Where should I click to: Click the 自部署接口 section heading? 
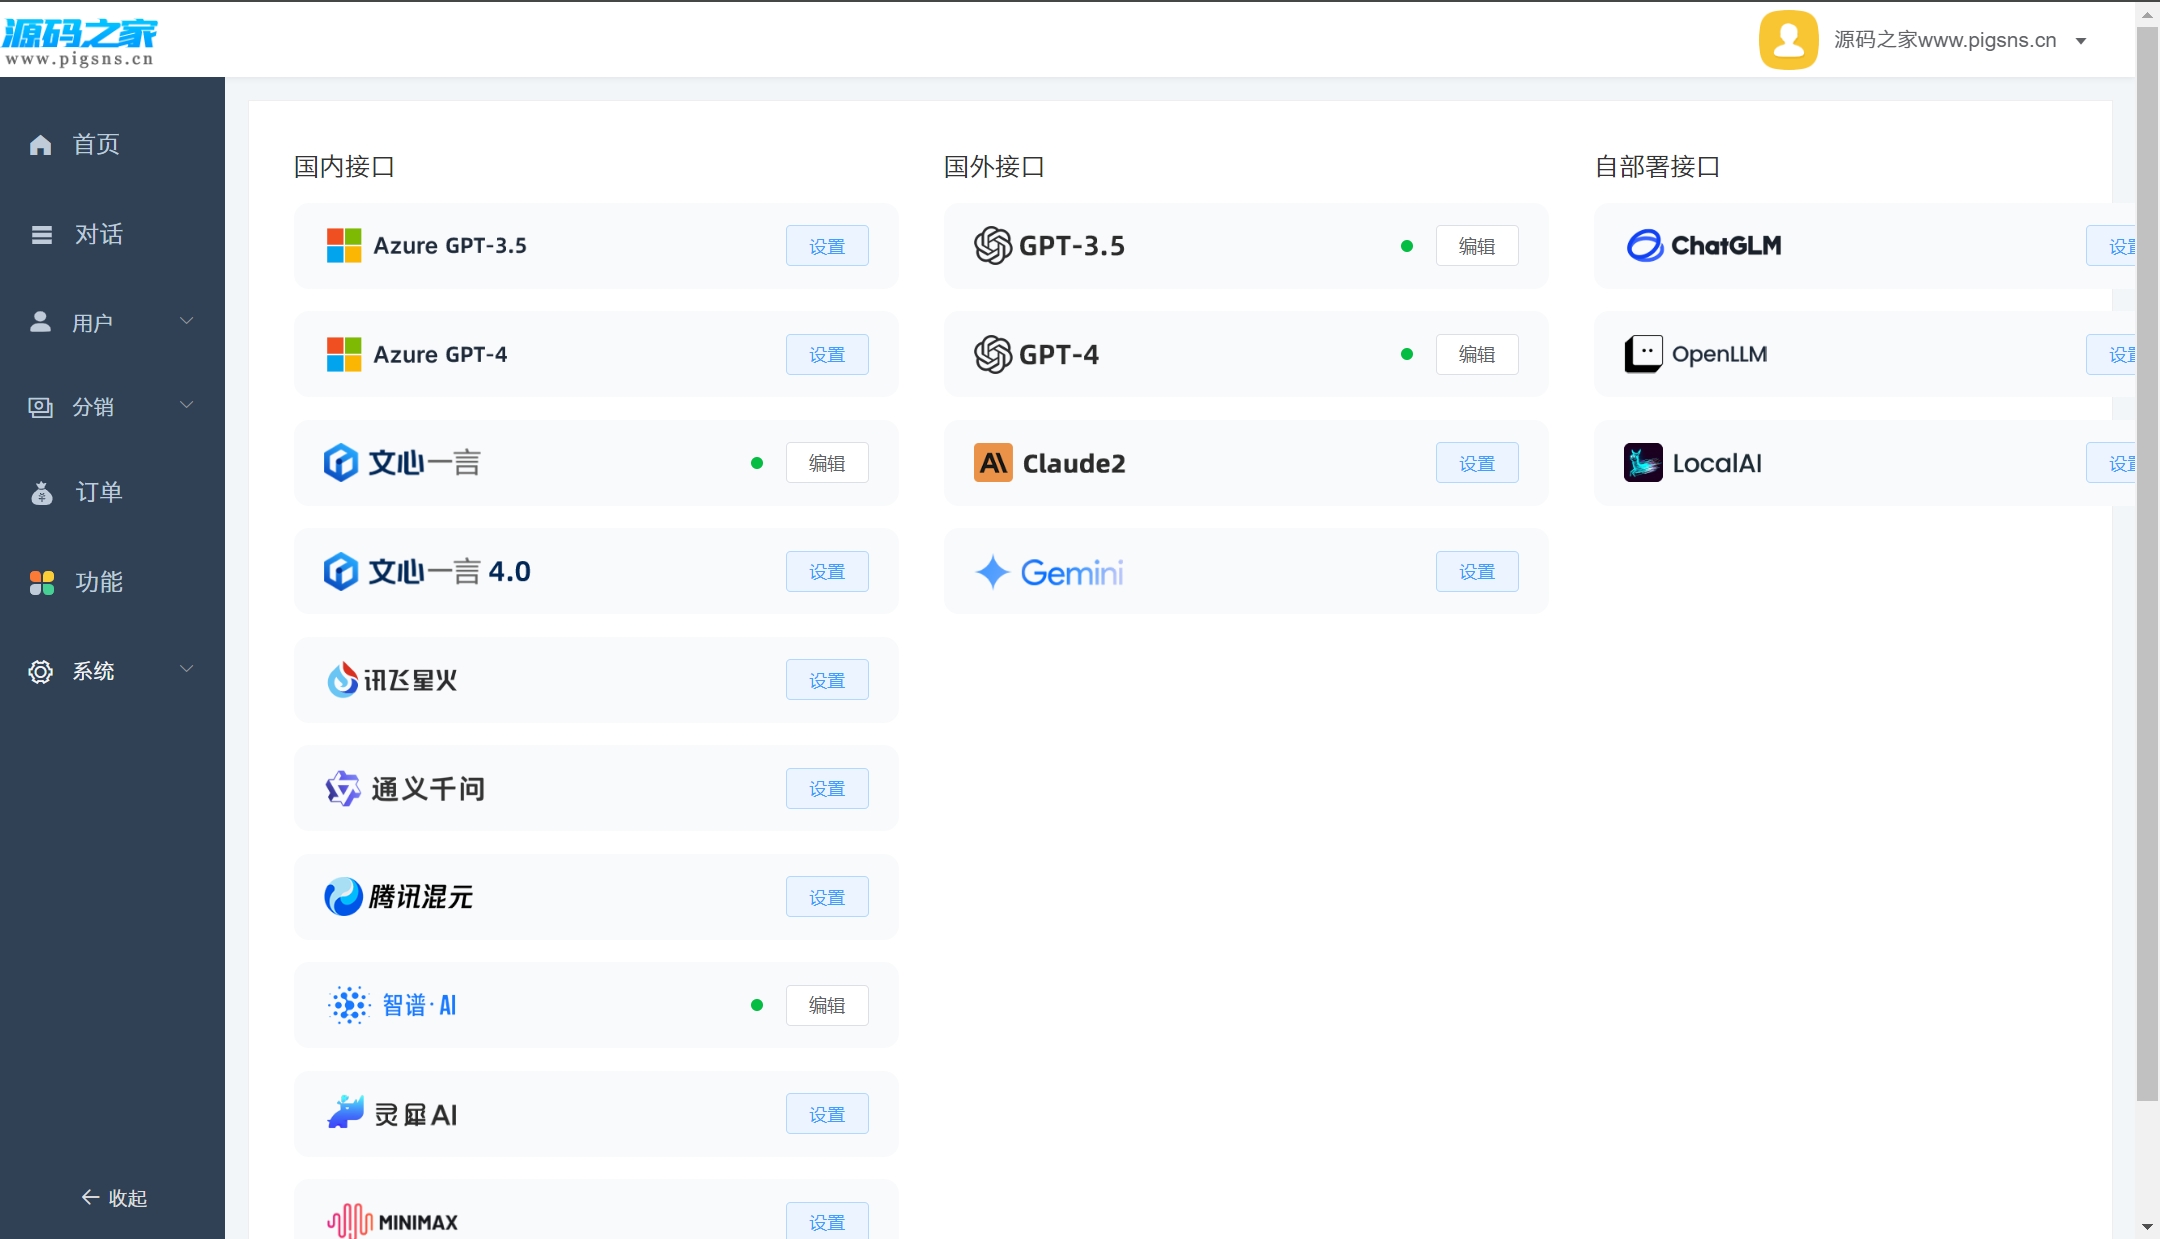1657,167
